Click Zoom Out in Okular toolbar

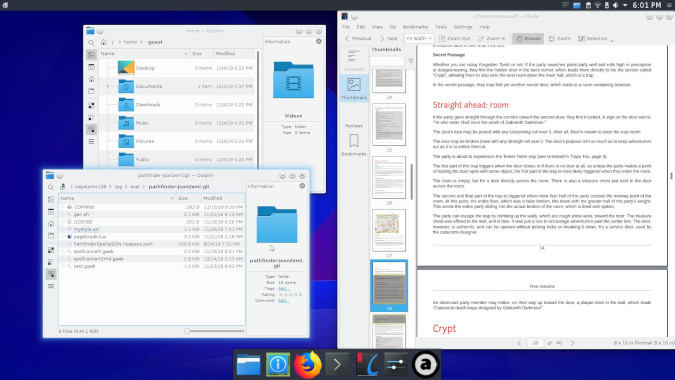(x=455, y=38)
